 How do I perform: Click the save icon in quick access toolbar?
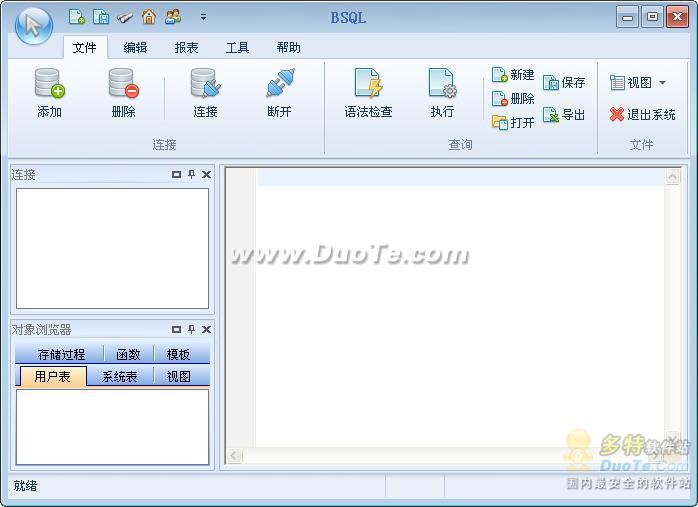tap(101, 17)
